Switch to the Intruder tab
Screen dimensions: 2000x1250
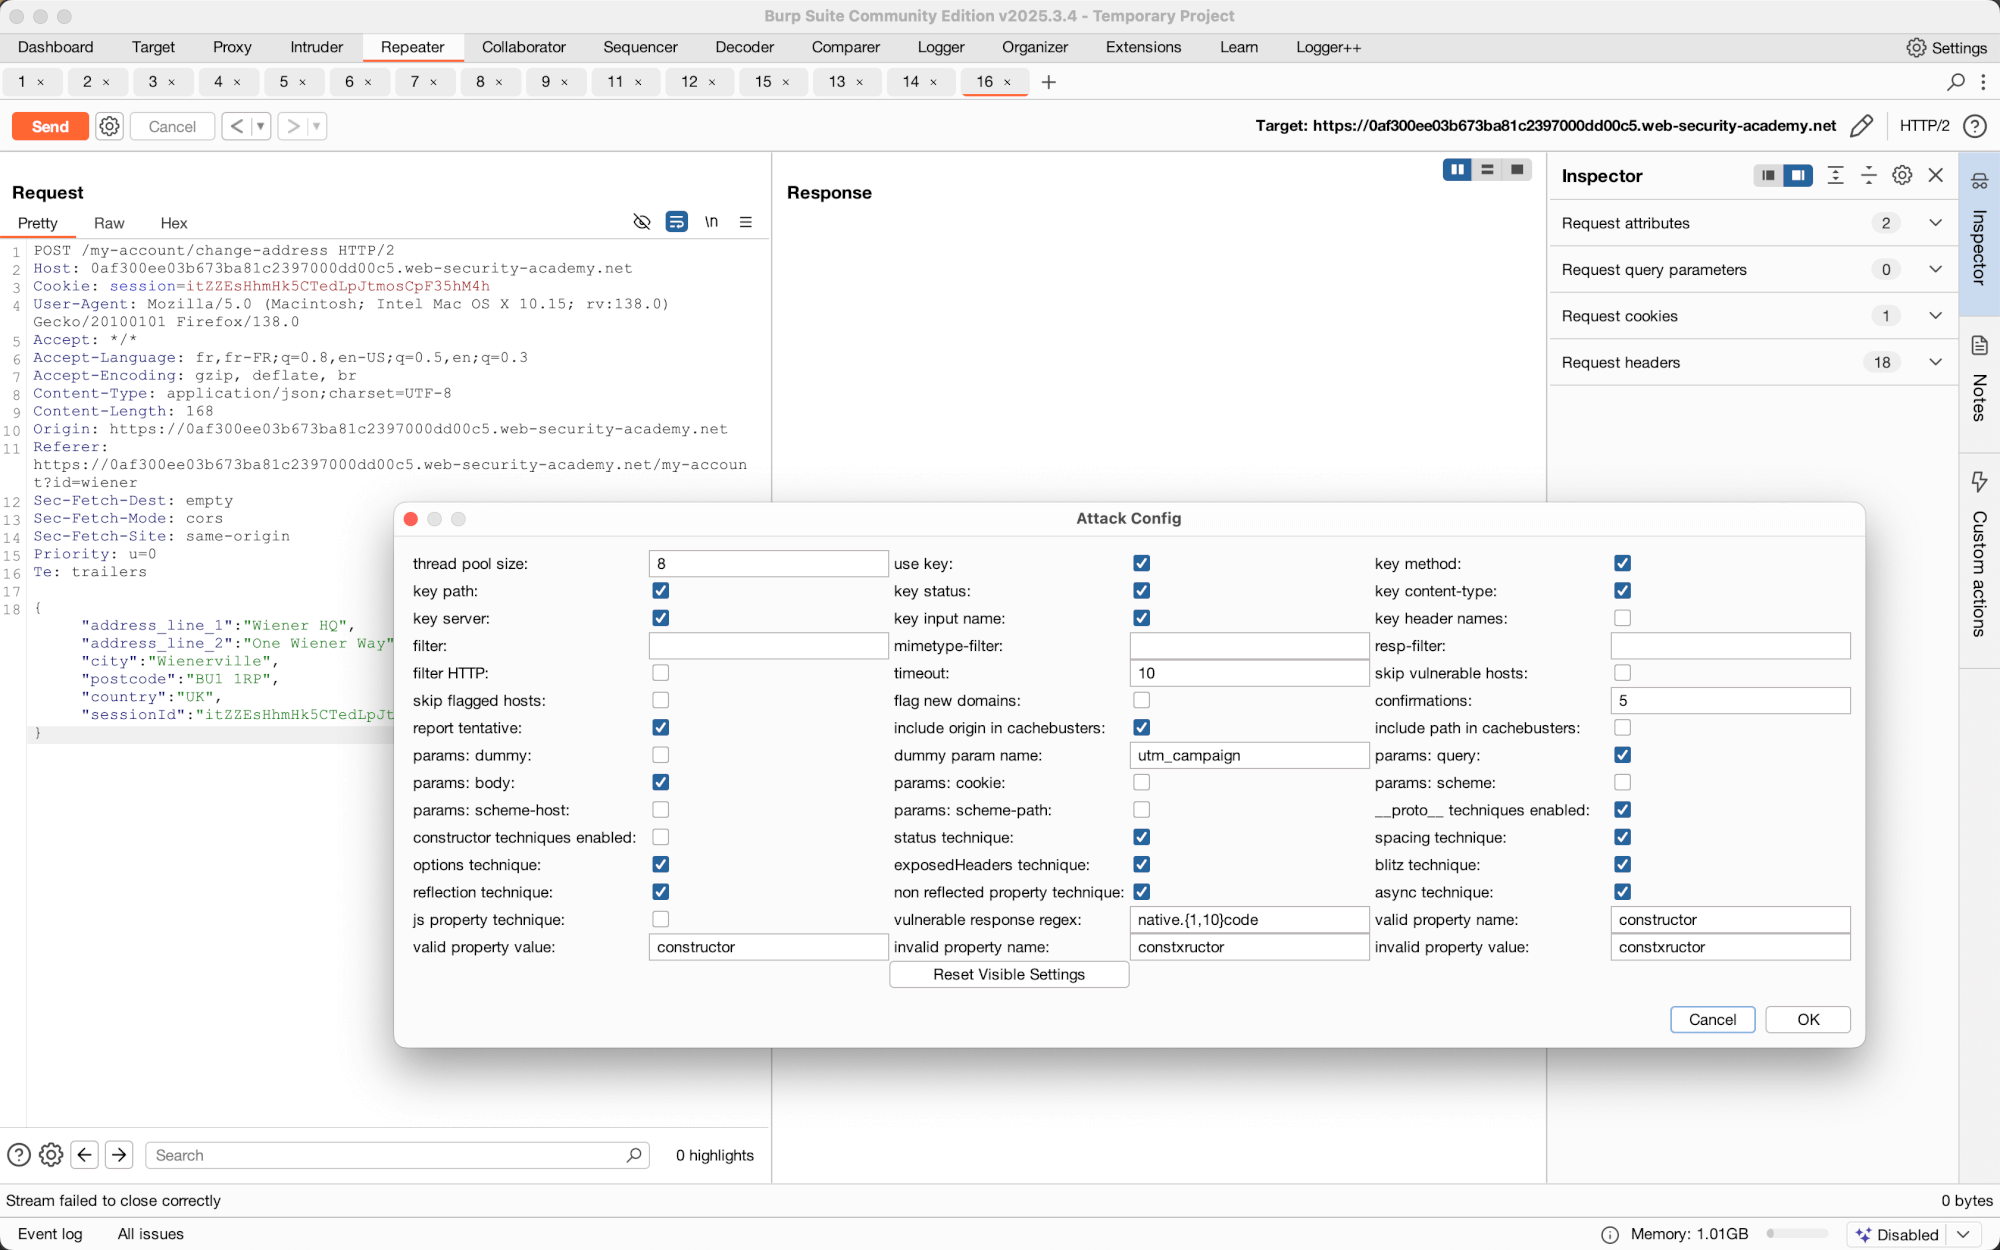pyautogui.click(x=316, y=47)
